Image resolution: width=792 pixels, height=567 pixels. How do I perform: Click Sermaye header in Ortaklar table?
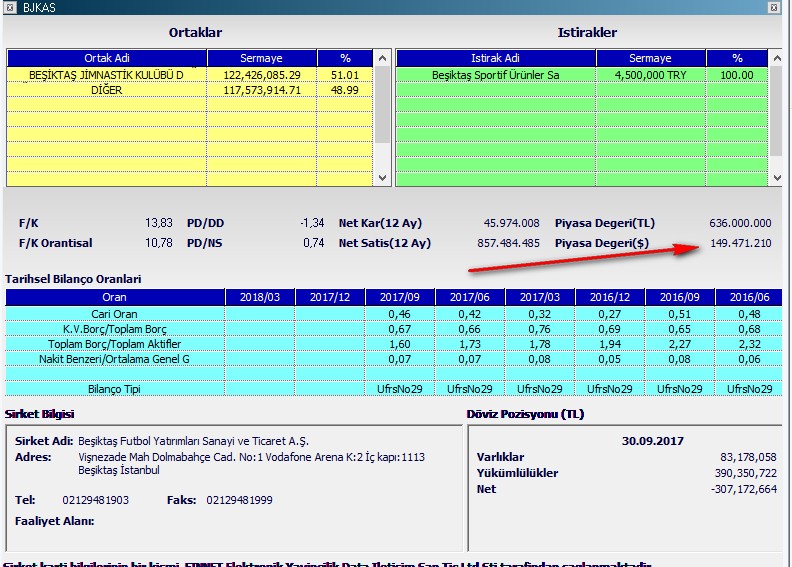(x=261, y=58)
